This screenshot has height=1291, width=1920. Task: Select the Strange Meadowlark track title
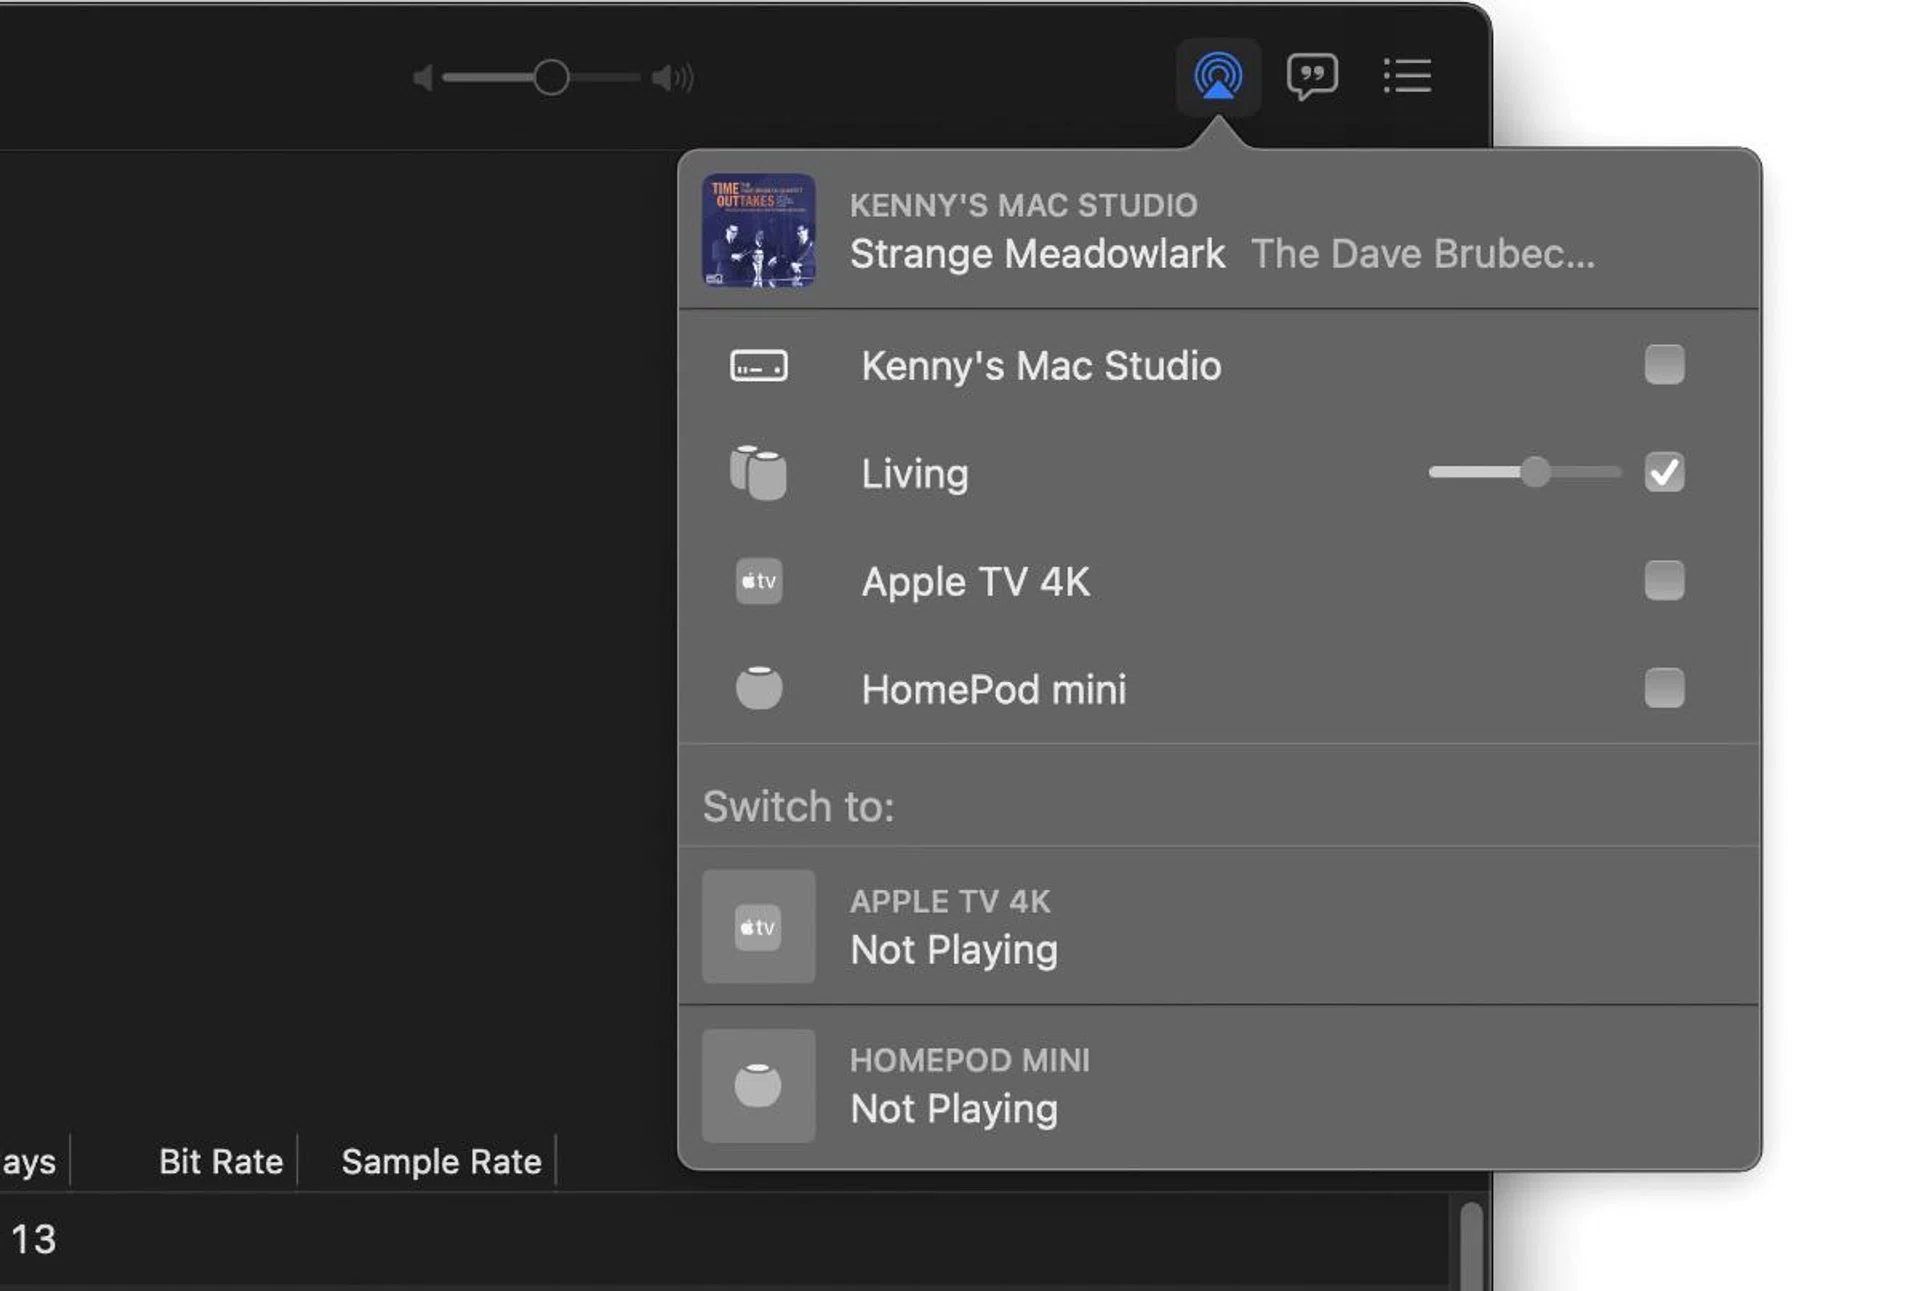pos(1037,254)
